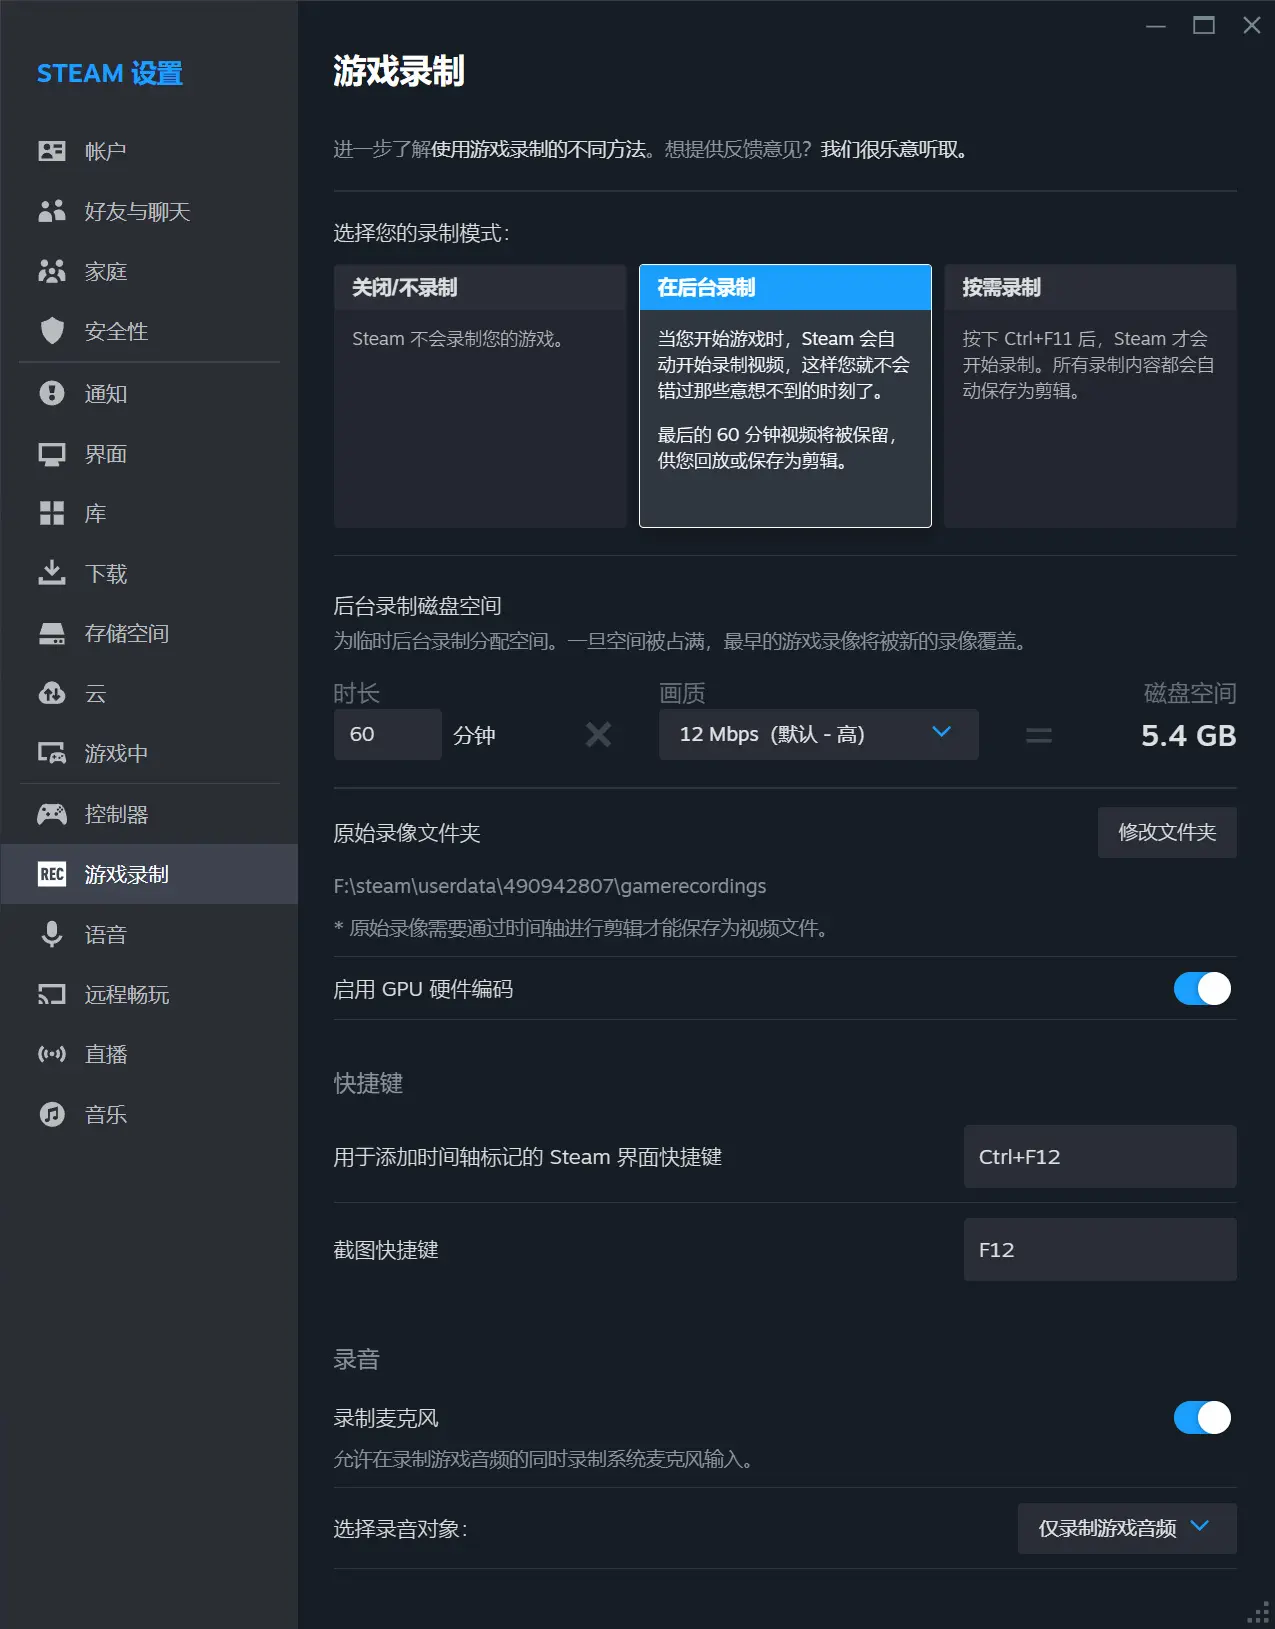
Task: Toggle 录制麦克风 switch
Action: (x=1202, y=1418)
